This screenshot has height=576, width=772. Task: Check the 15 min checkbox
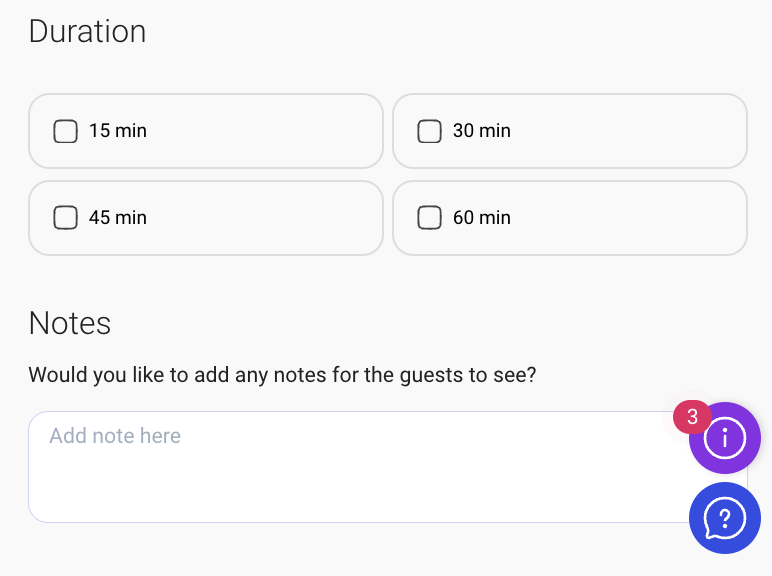click(65, 131)
